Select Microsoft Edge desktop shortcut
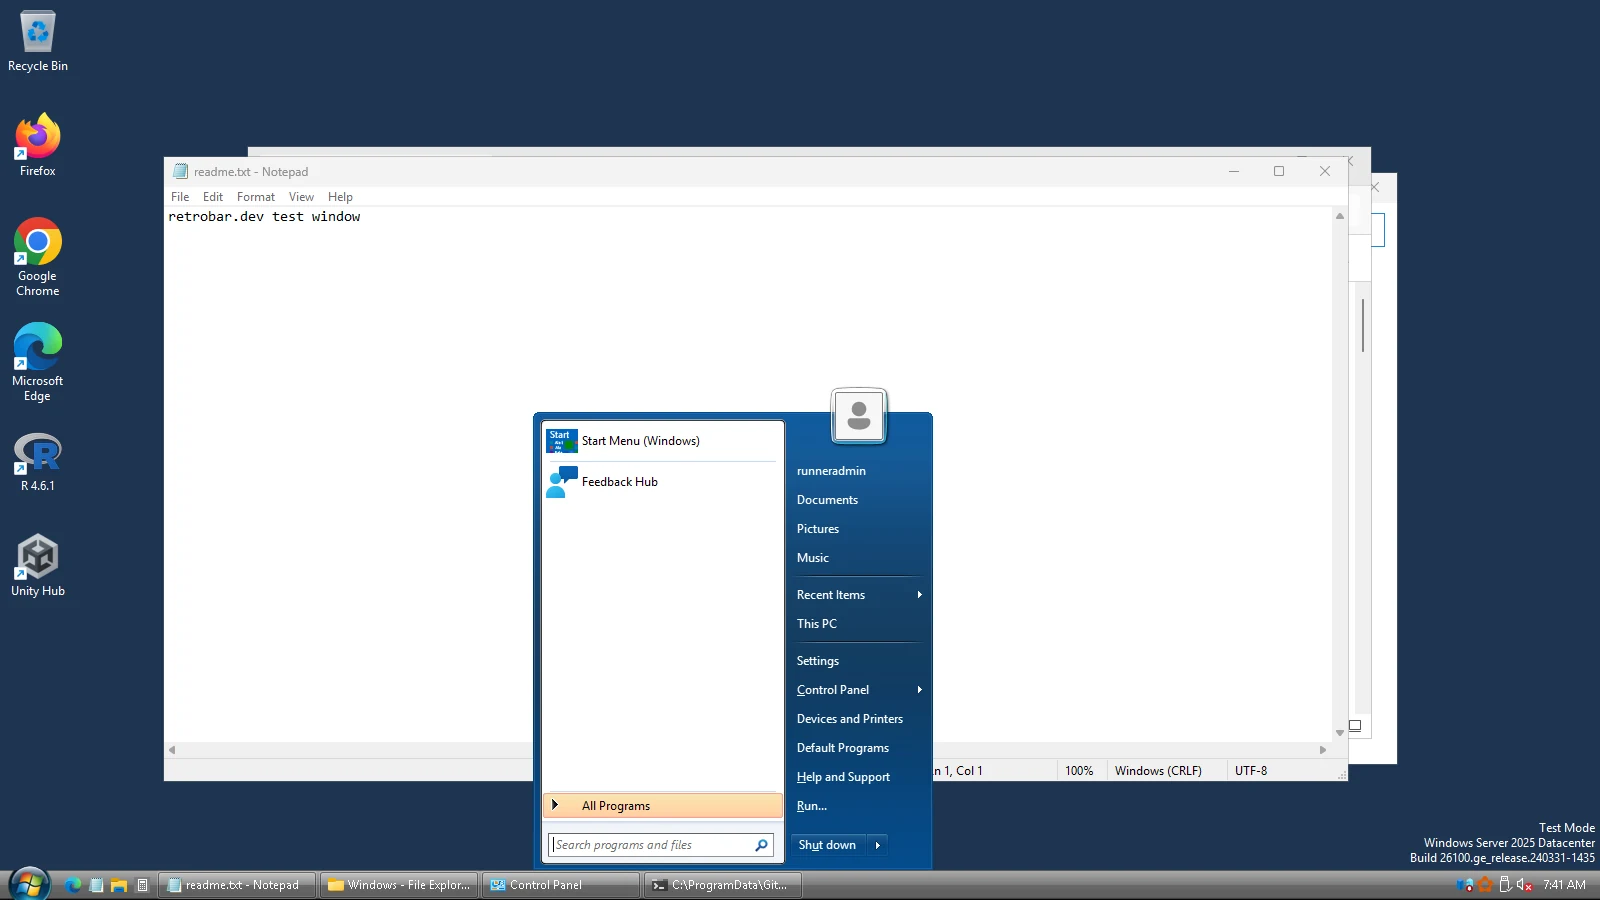Image resolution: width=1600 pixels, height=900 pixels. pyautogui.click(x=38, y=362)
